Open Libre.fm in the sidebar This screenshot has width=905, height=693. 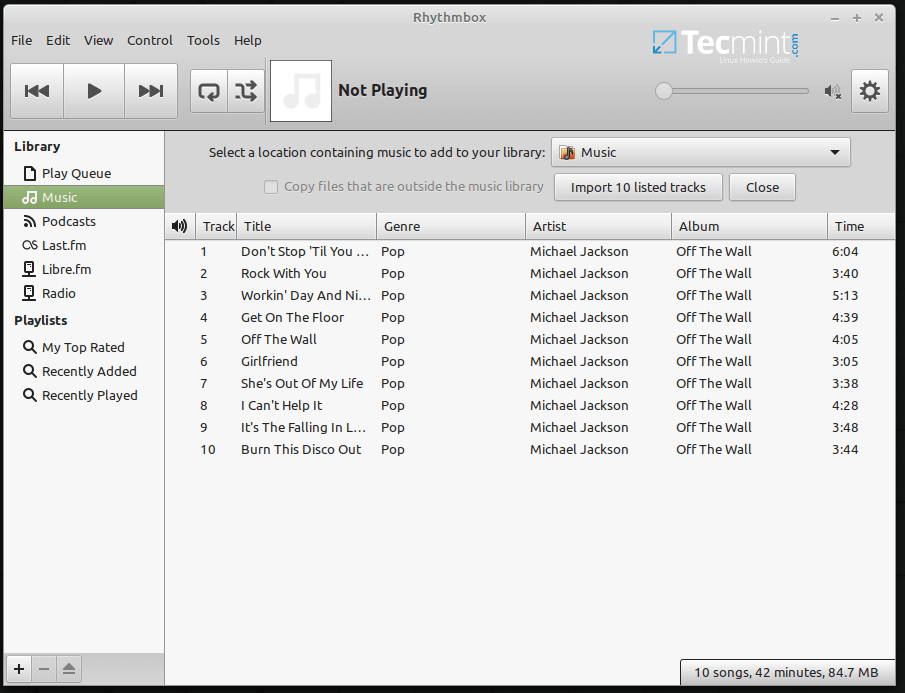click(84, 269)
